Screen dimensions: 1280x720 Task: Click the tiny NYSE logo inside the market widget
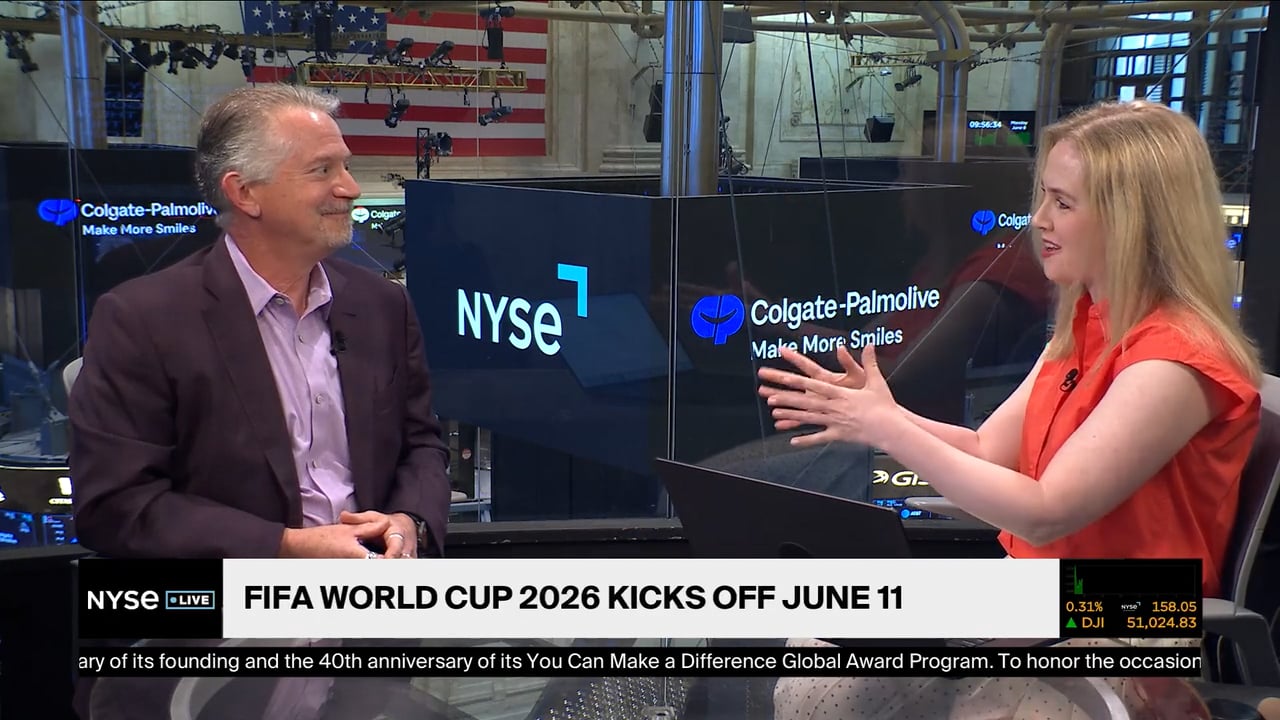coord(1130,606)
